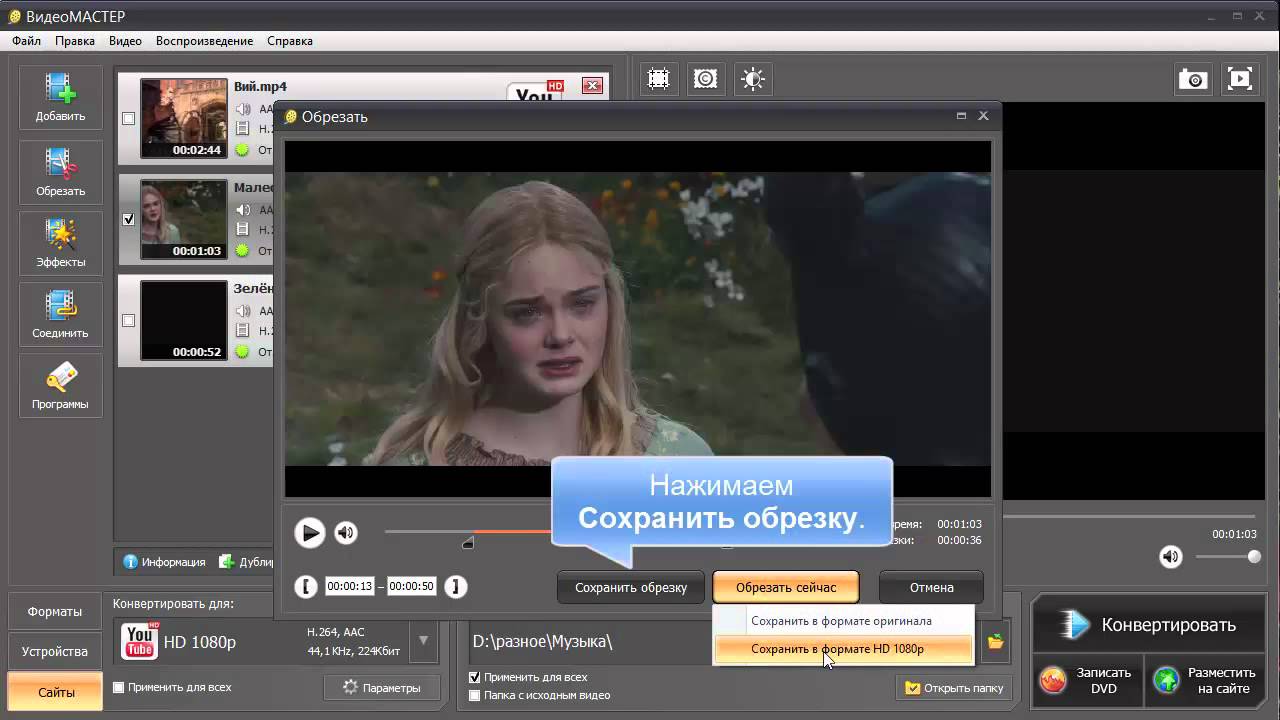
Task: Open the Правка menu
Action: pyautogui.click(x=75, y=41)
